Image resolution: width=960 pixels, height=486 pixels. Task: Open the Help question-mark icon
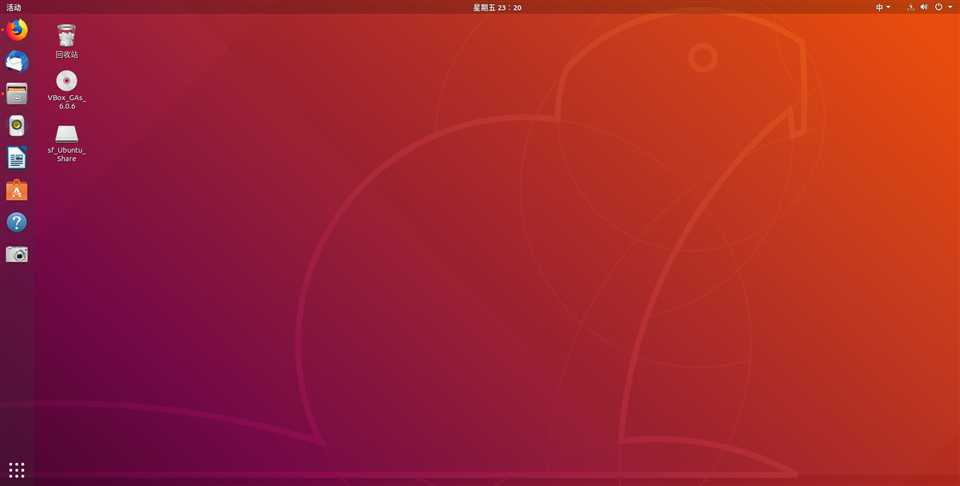pyautogui.click(x=17, y=222)
